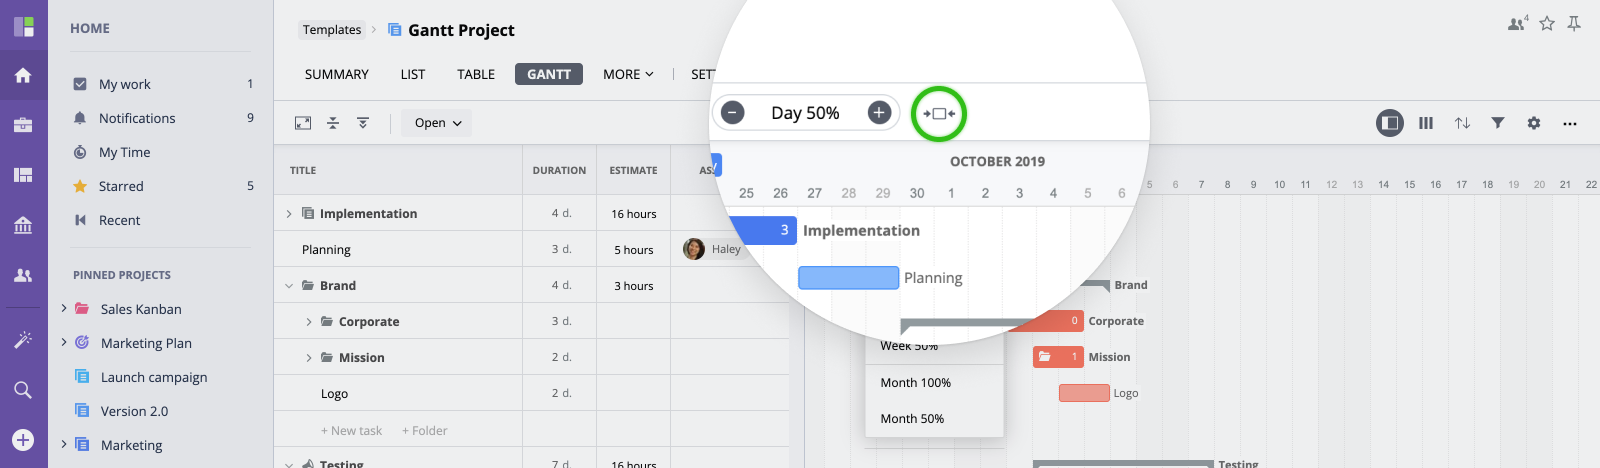Screen dimensions: 1600x468
Task: Select Month 100% zoom option
Action: coord(915,383)
